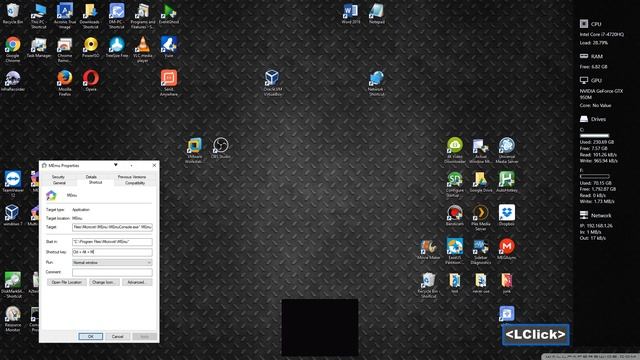Select the Word 2016 desktop icon
This screenshot has width=640, height=360.
point(350,11)
